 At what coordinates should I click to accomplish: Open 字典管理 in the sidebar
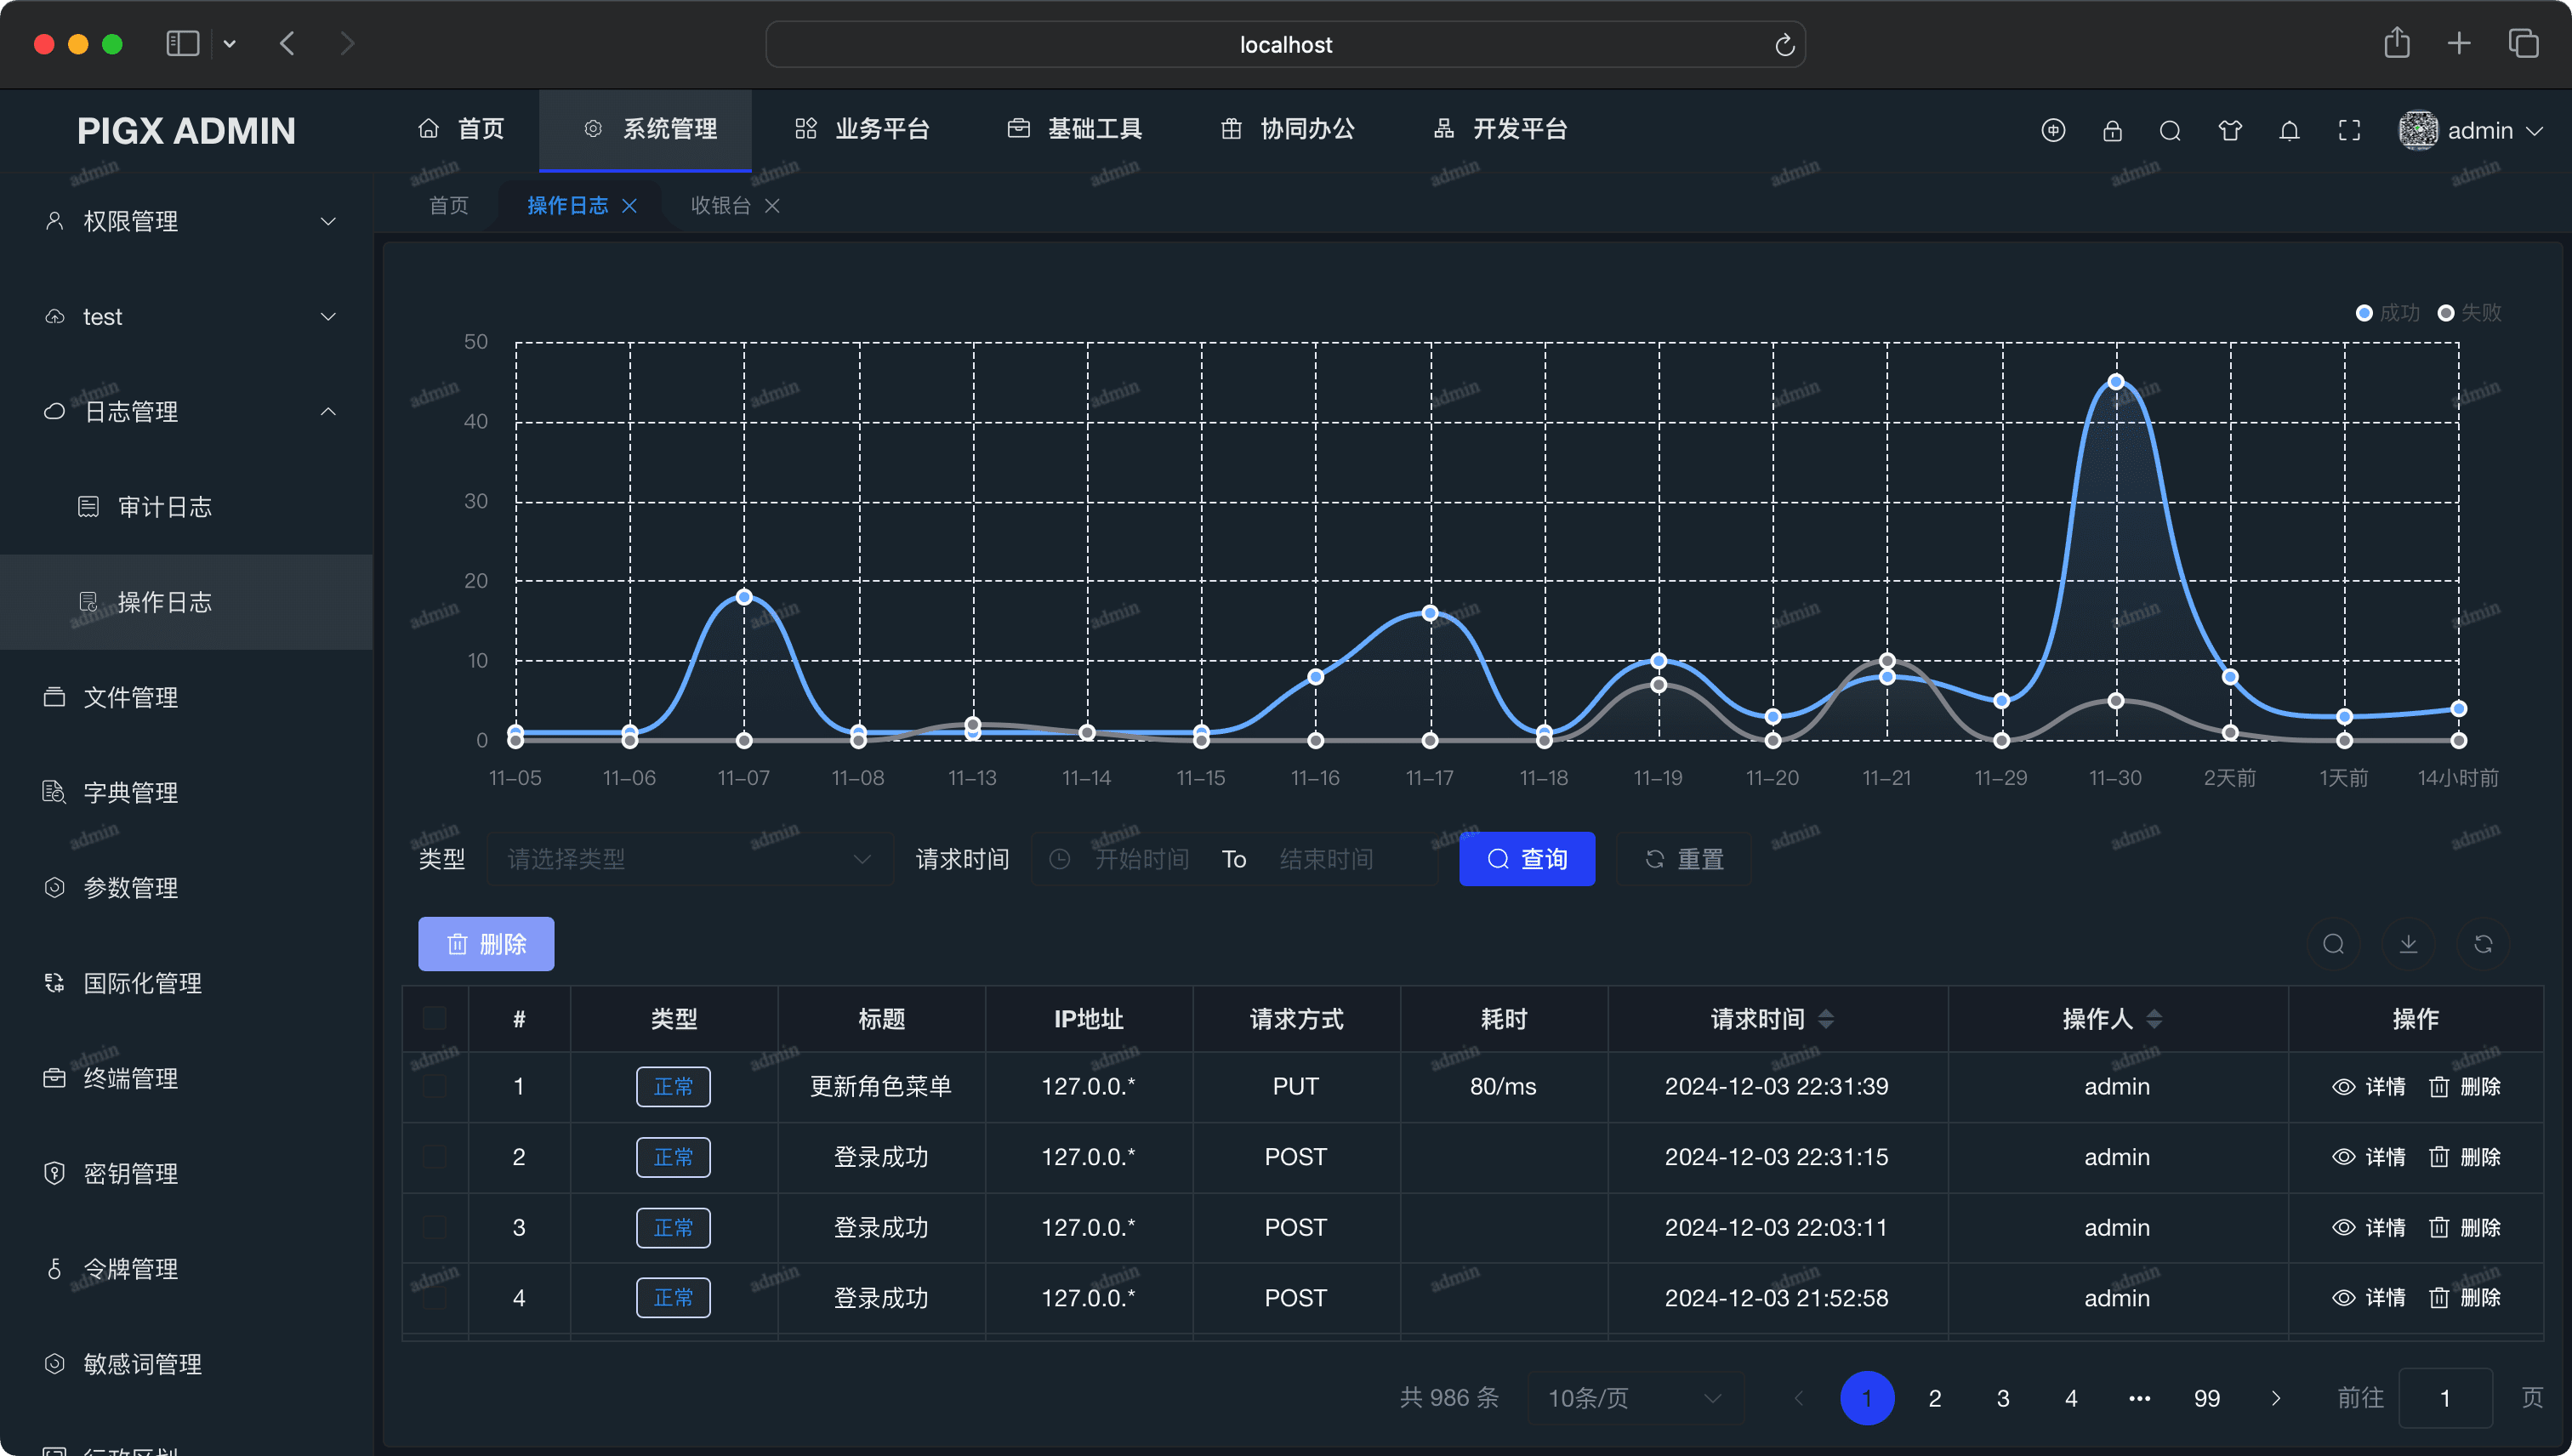click(x=186, y=793)
